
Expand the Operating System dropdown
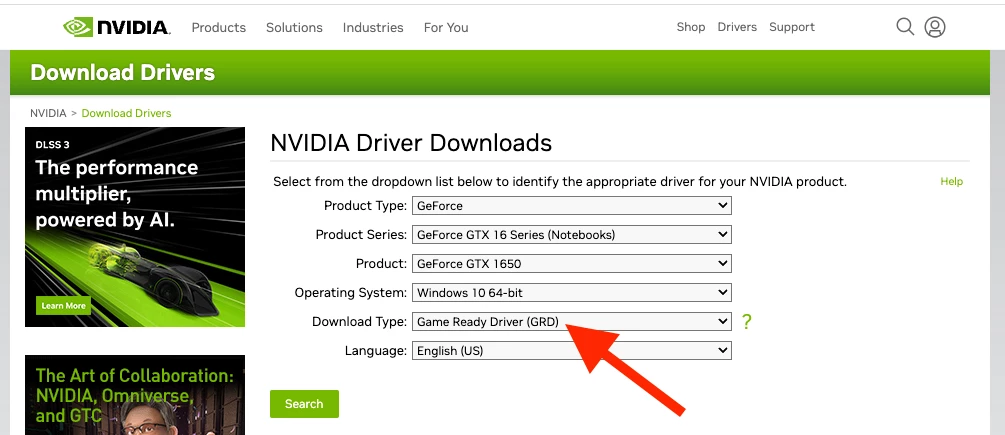572,293
